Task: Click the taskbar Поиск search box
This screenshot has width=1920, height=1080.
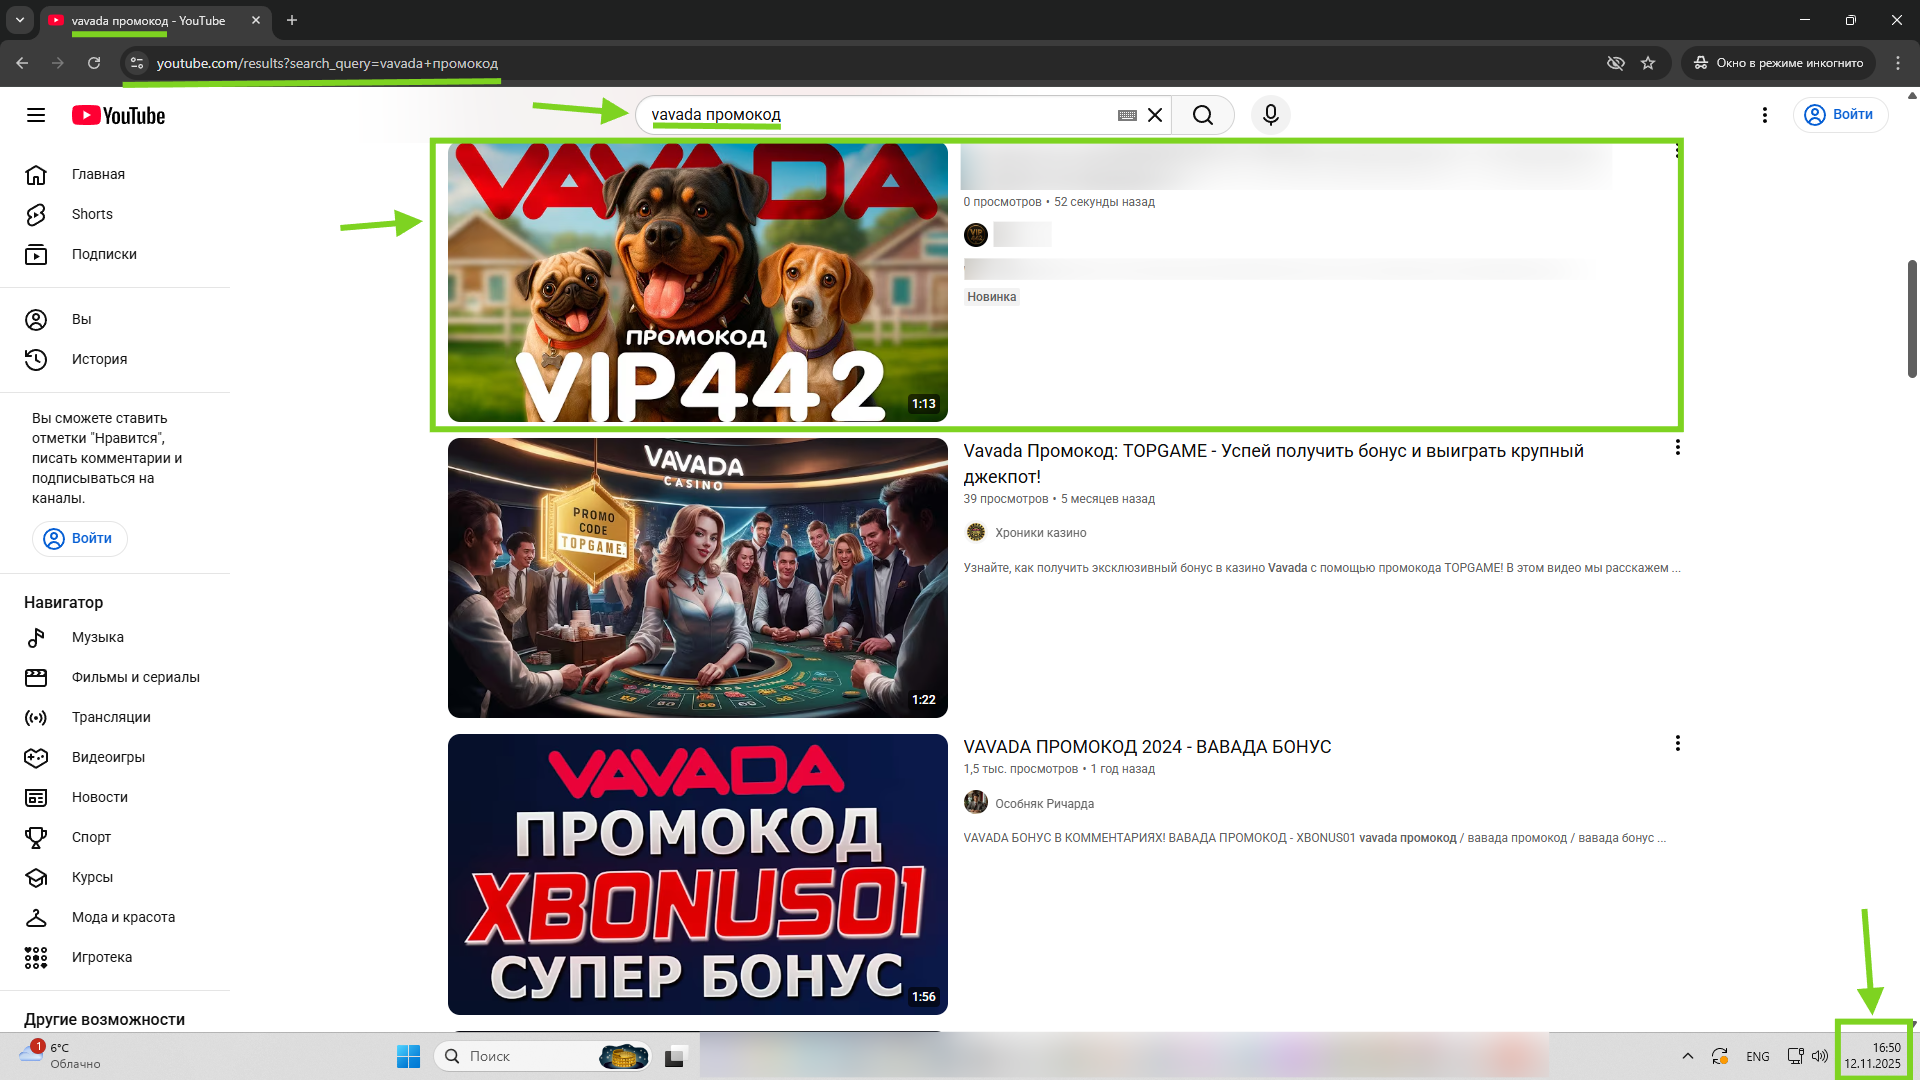Action: [x=543, y=1056]
